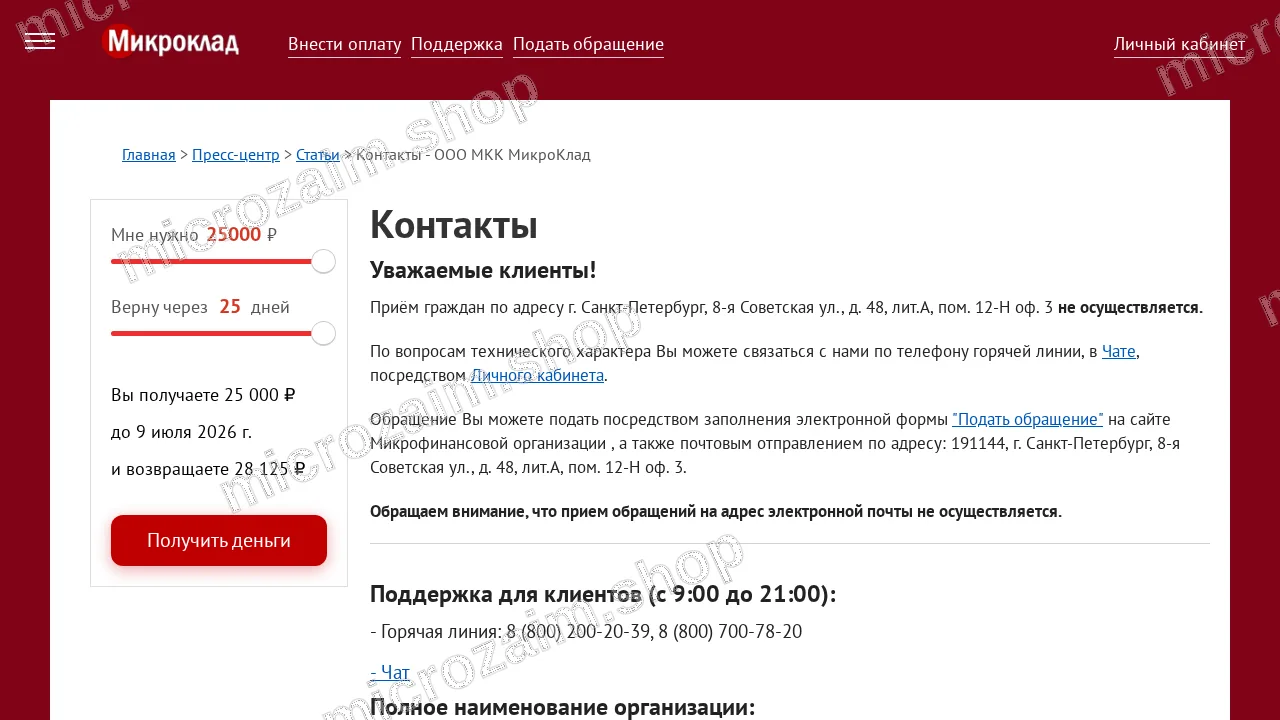Screen dimensions: 1280x720
Task: Open the Личного кабинета link in paragraph
Action: 537,375
